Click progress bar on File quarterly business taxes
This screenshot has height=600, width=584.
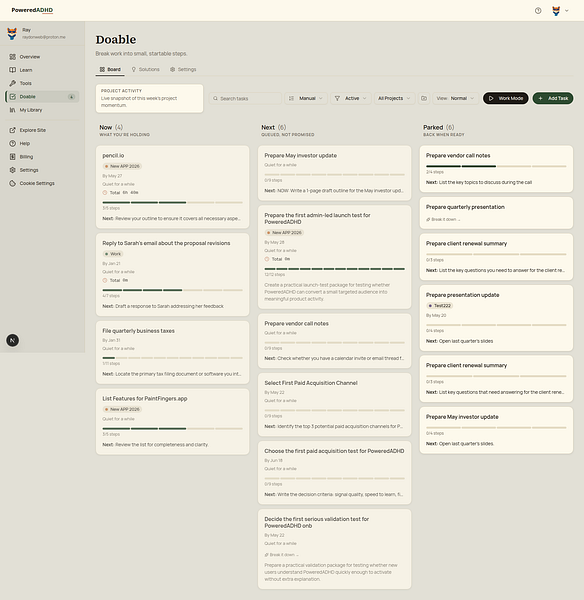(173, 358)
